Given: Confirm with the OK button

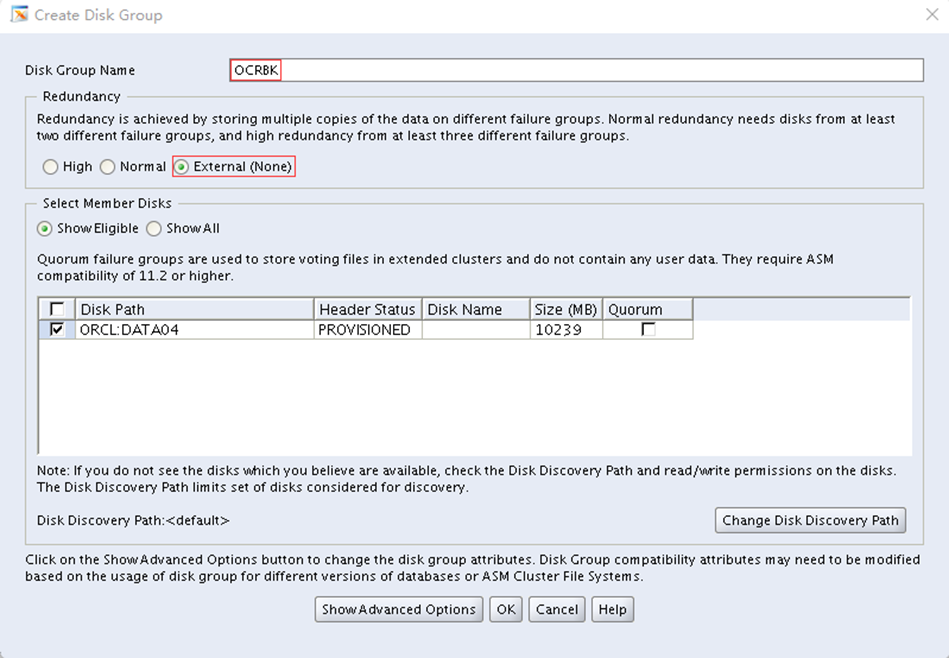Looking at the screenshot, I should coord(506,610).
